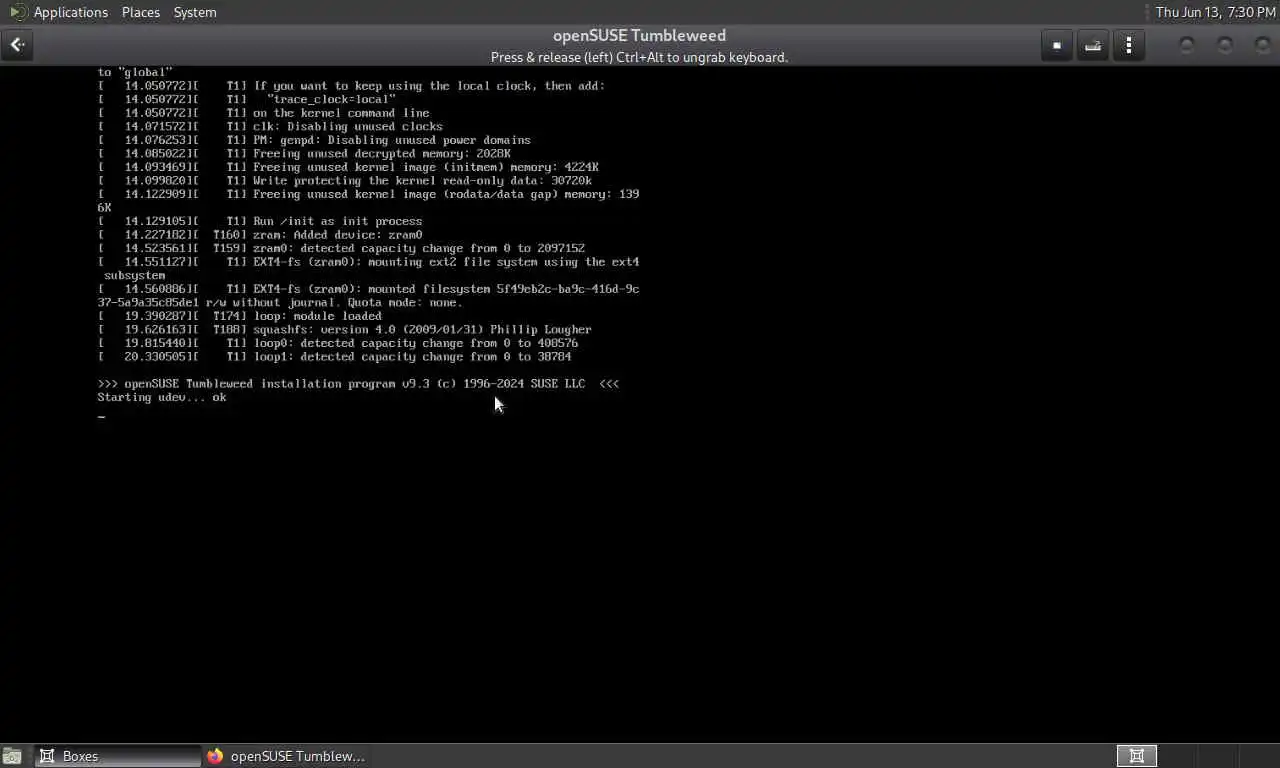
Task: Click the square stop icon in the Boxes header bar
Action: click(1057, 45)
